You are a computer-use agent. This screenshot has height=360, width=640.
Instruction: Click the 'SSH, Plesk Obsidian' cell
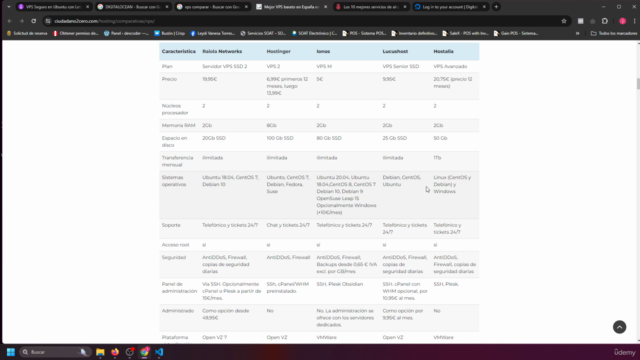[x=340, y=284]
